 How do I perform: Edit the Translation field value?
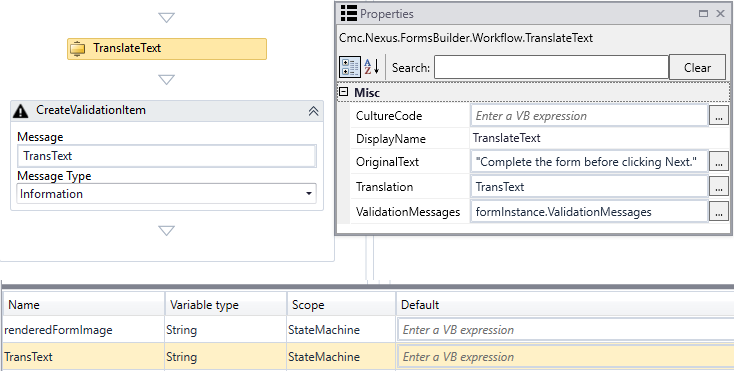point(589,187)
